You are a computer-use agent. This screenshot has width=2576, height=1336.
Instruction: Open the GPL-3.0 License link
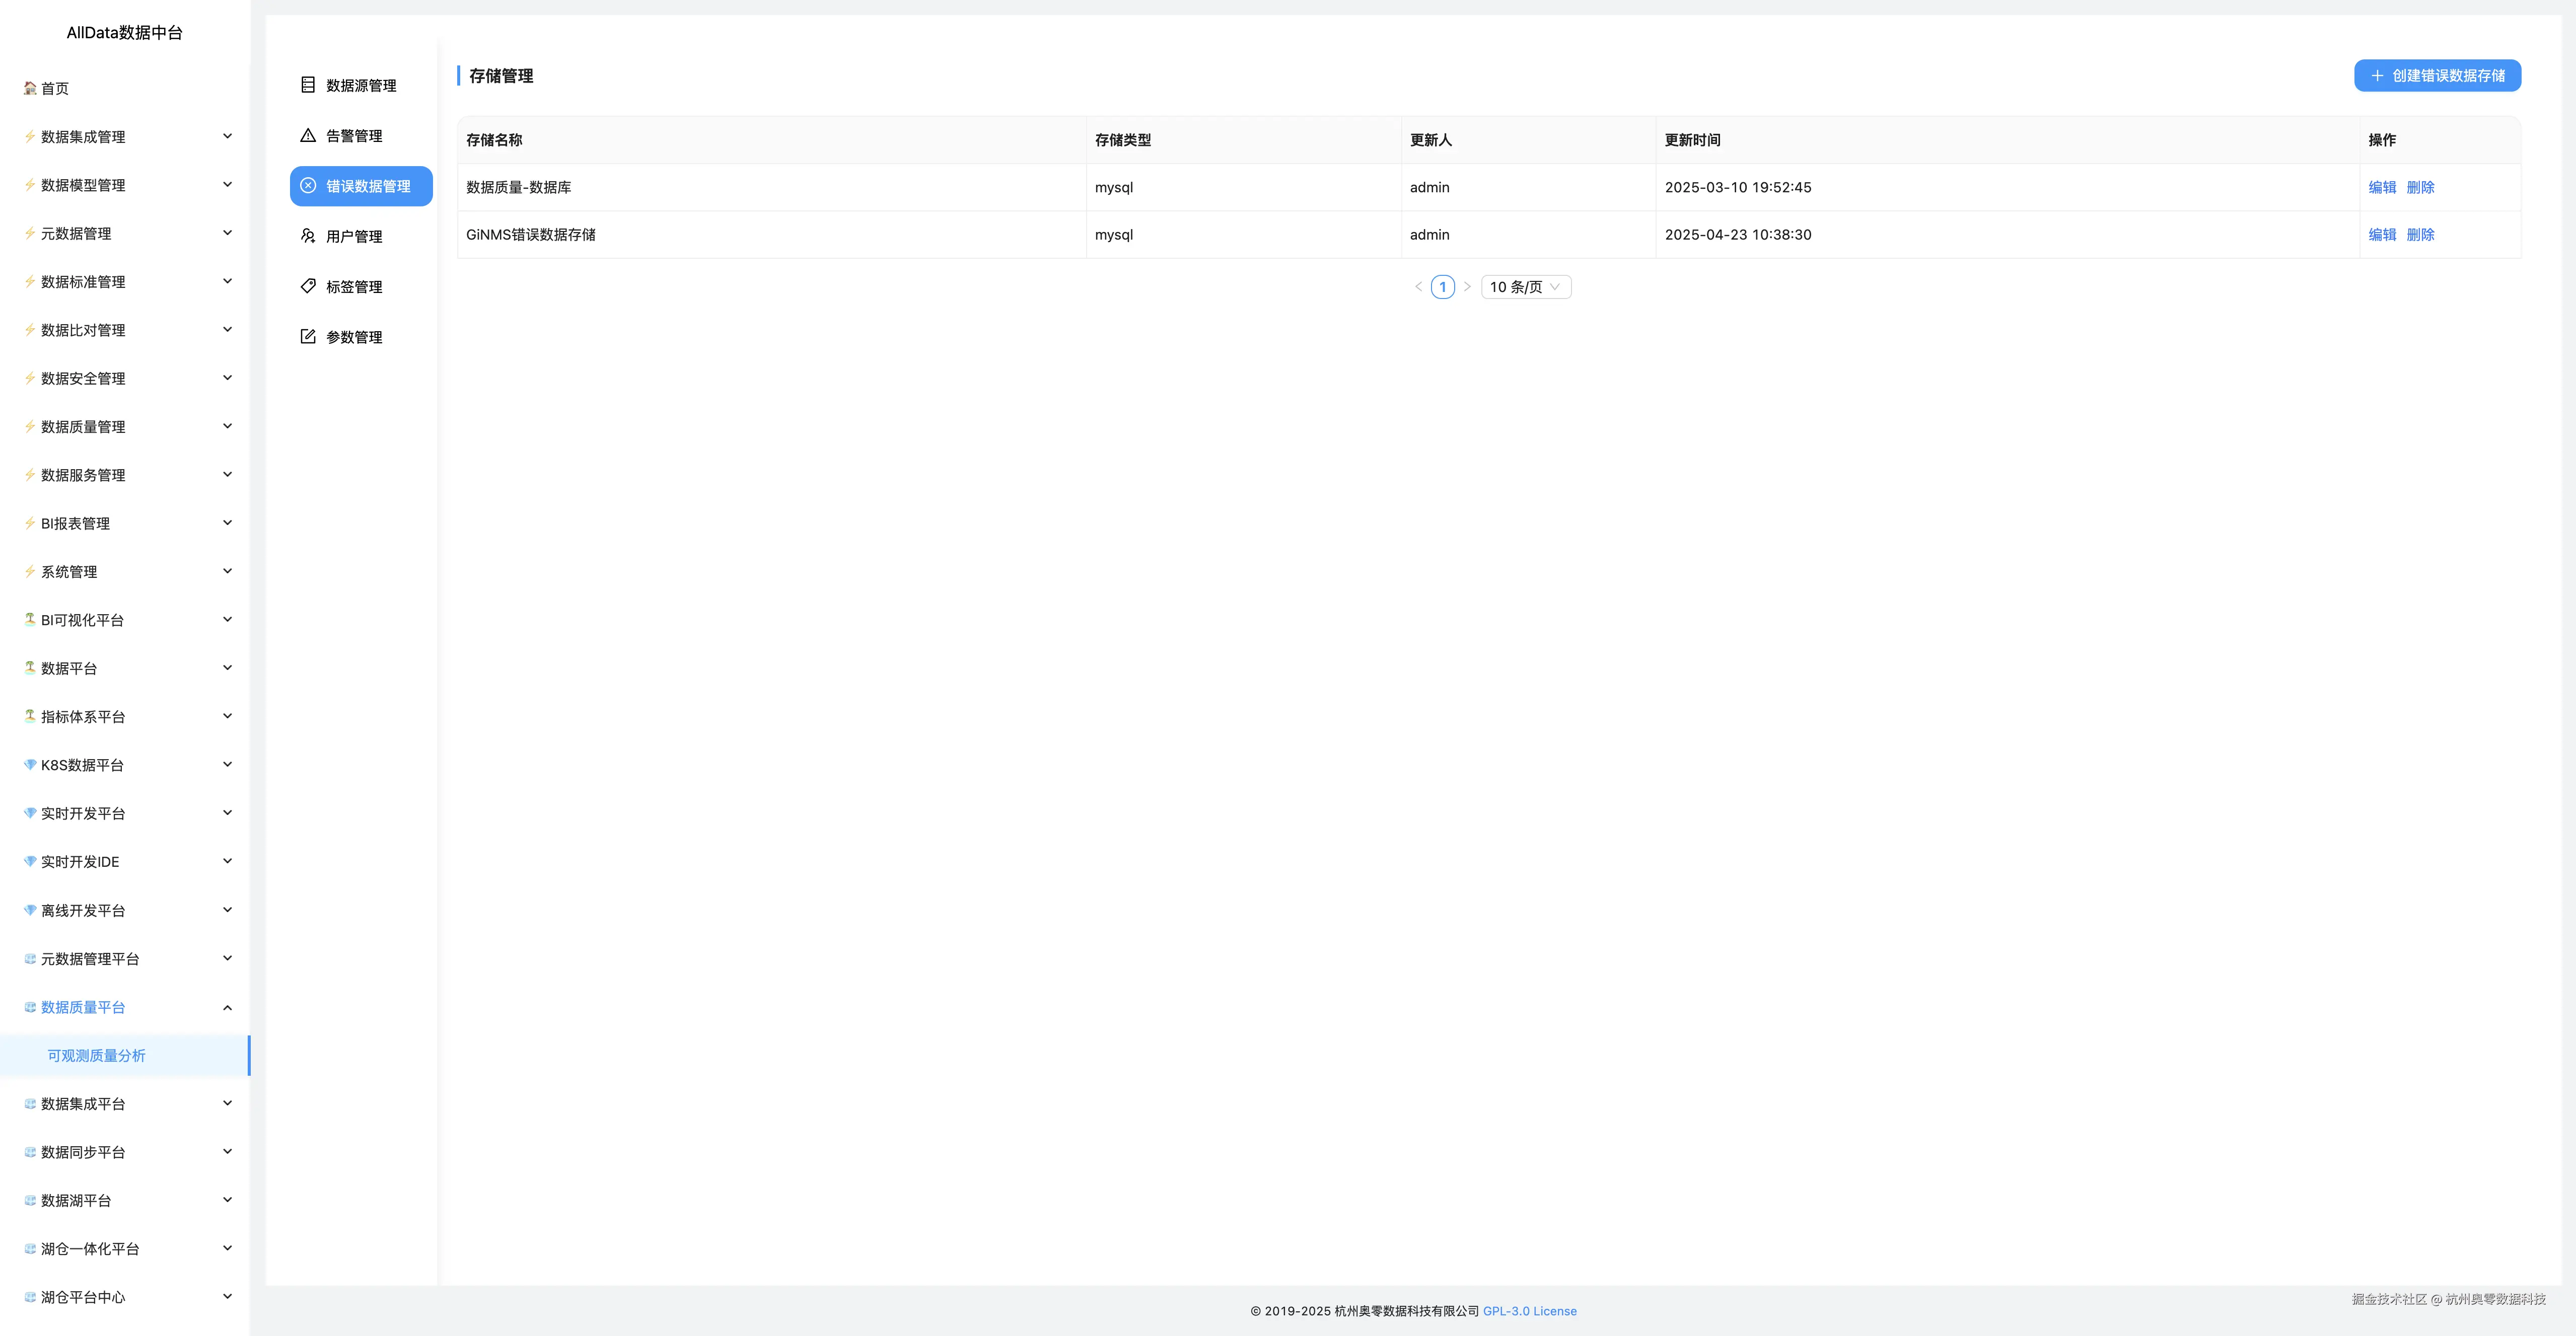coord(1529,1311)
